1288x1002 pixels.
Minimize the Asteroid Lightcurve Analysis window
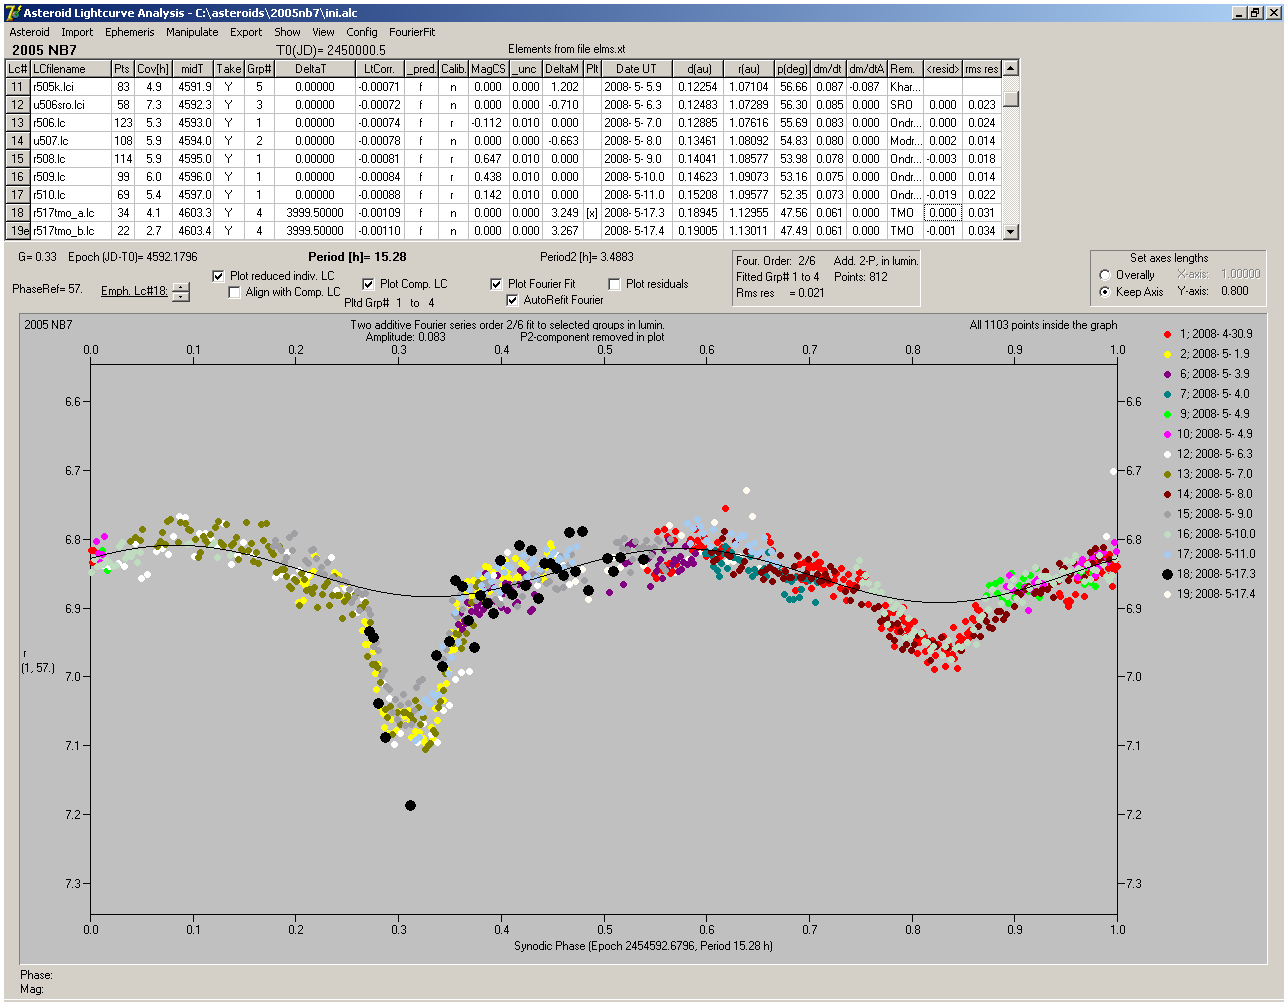[x=1240, y=13]
